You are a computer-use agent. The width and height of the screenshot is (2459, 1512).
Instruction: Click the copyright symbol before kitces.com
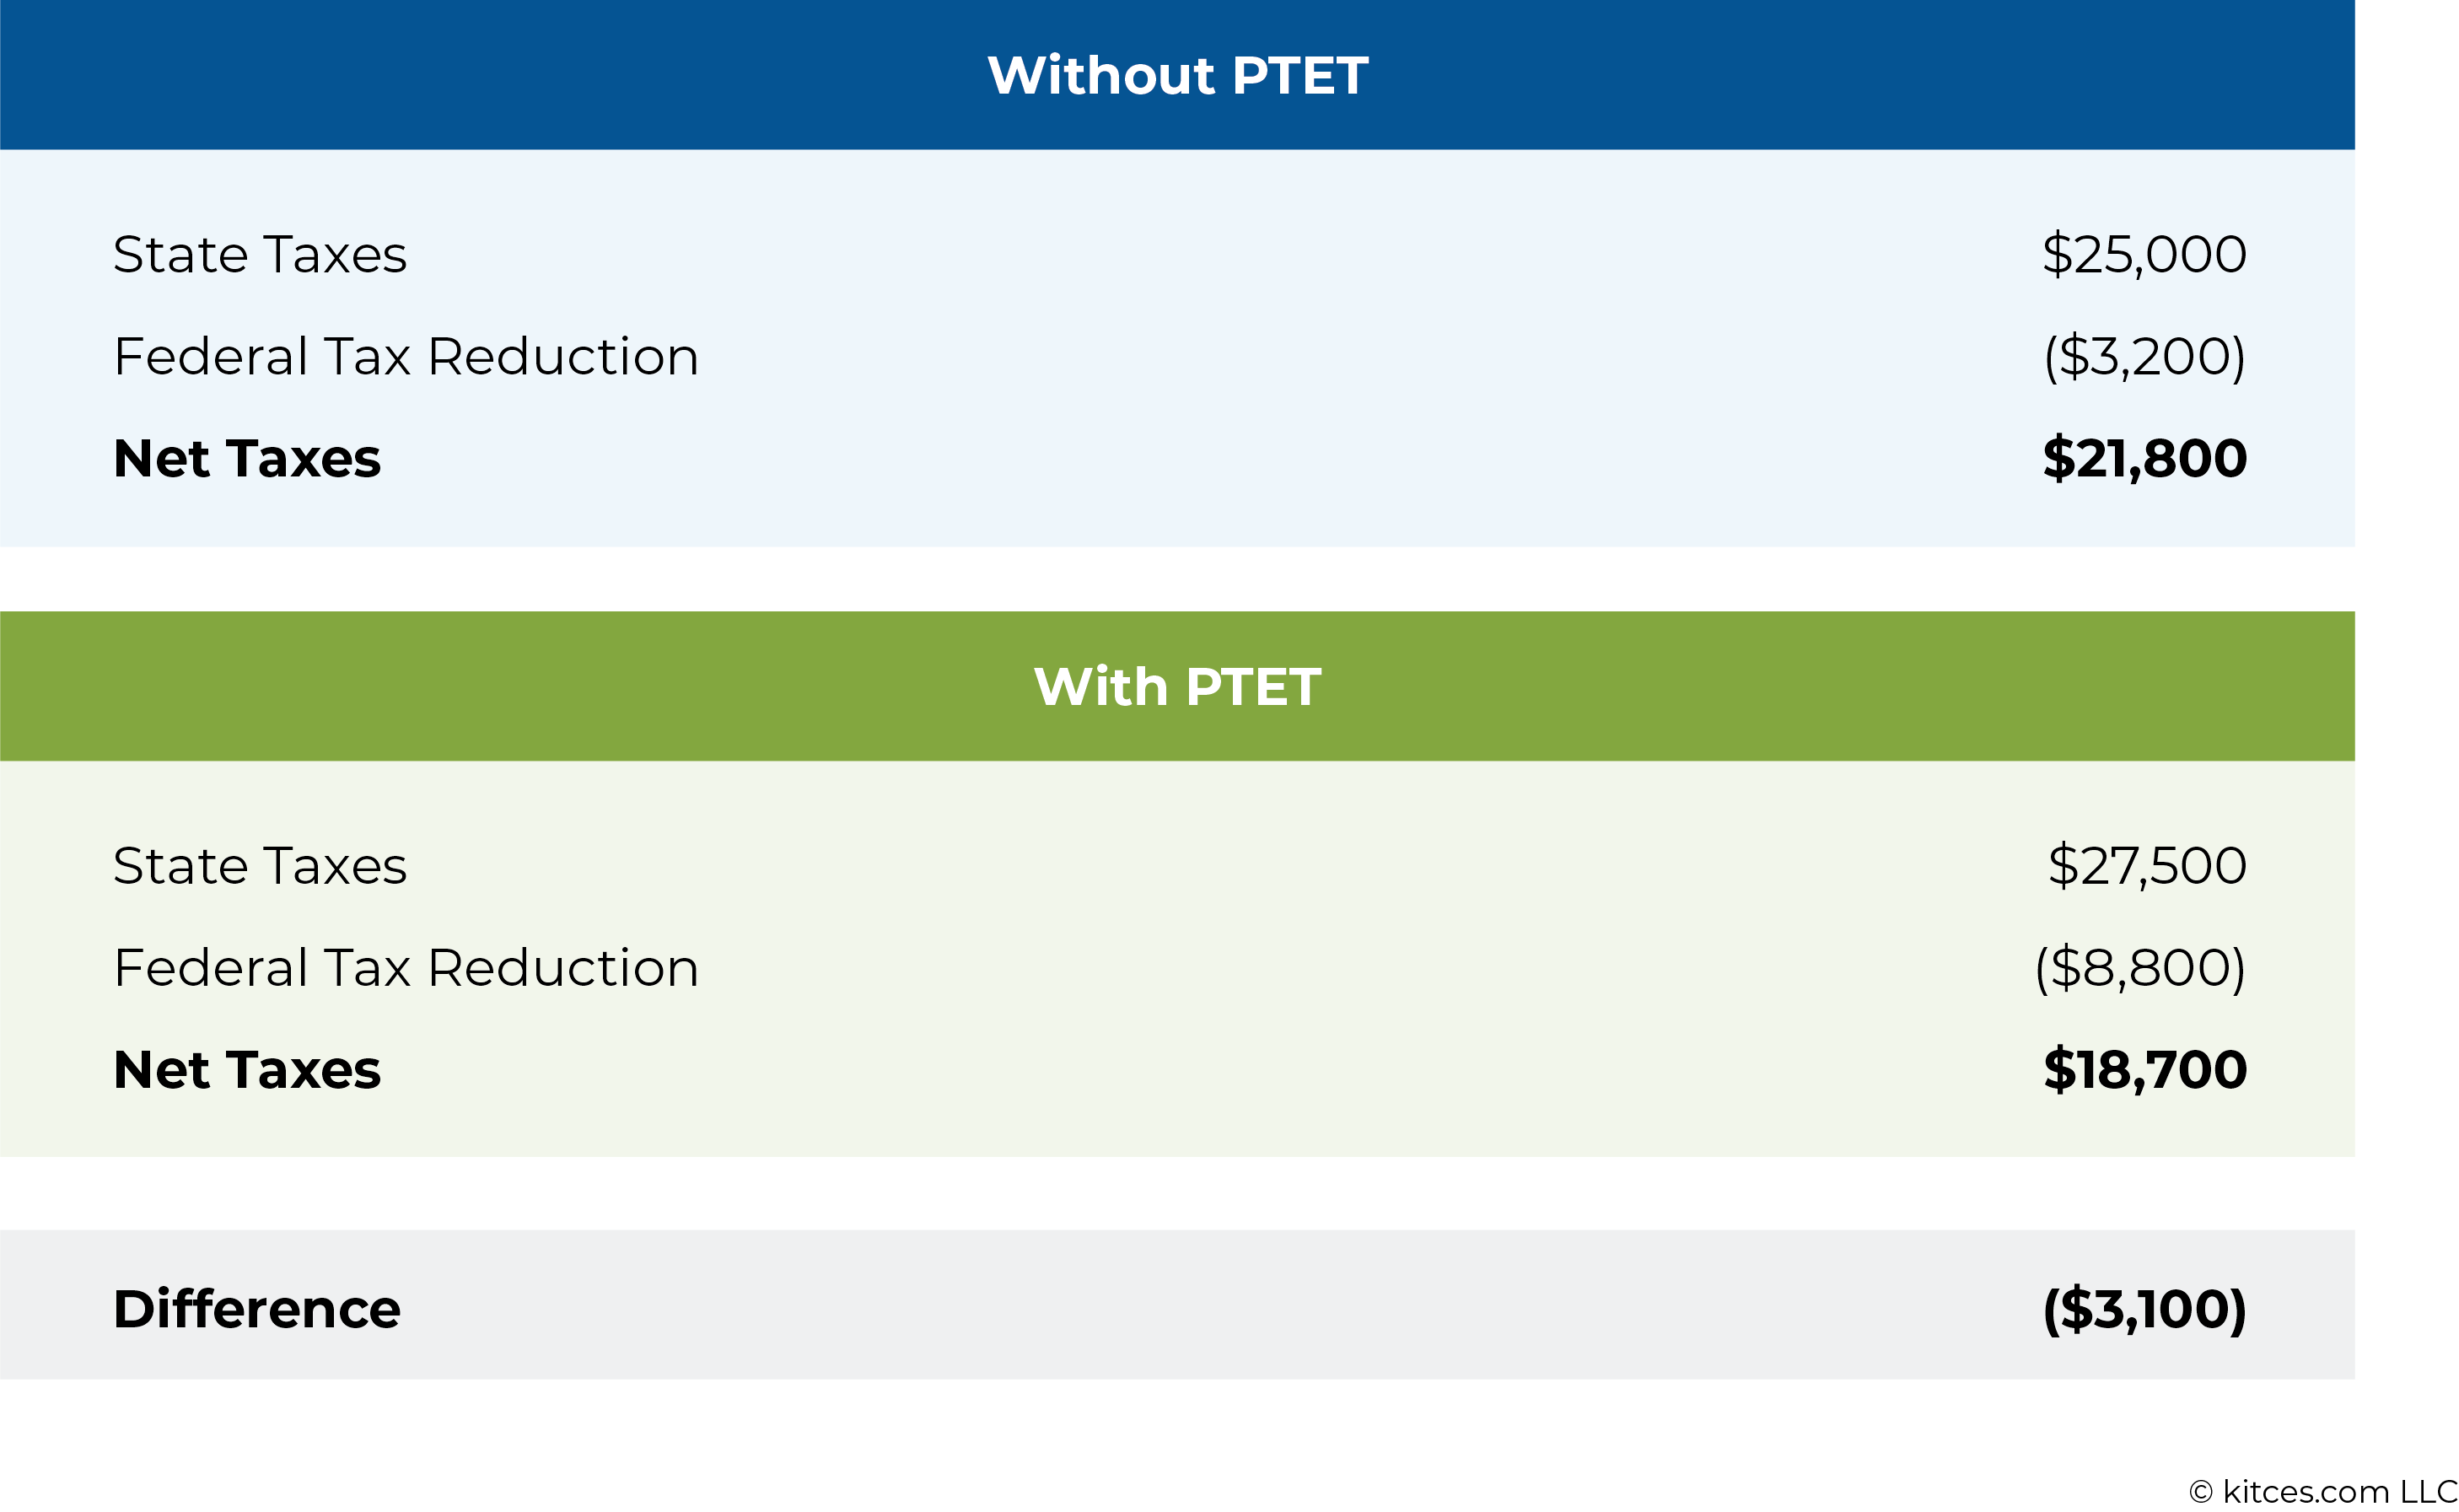coord(2200,1493)
